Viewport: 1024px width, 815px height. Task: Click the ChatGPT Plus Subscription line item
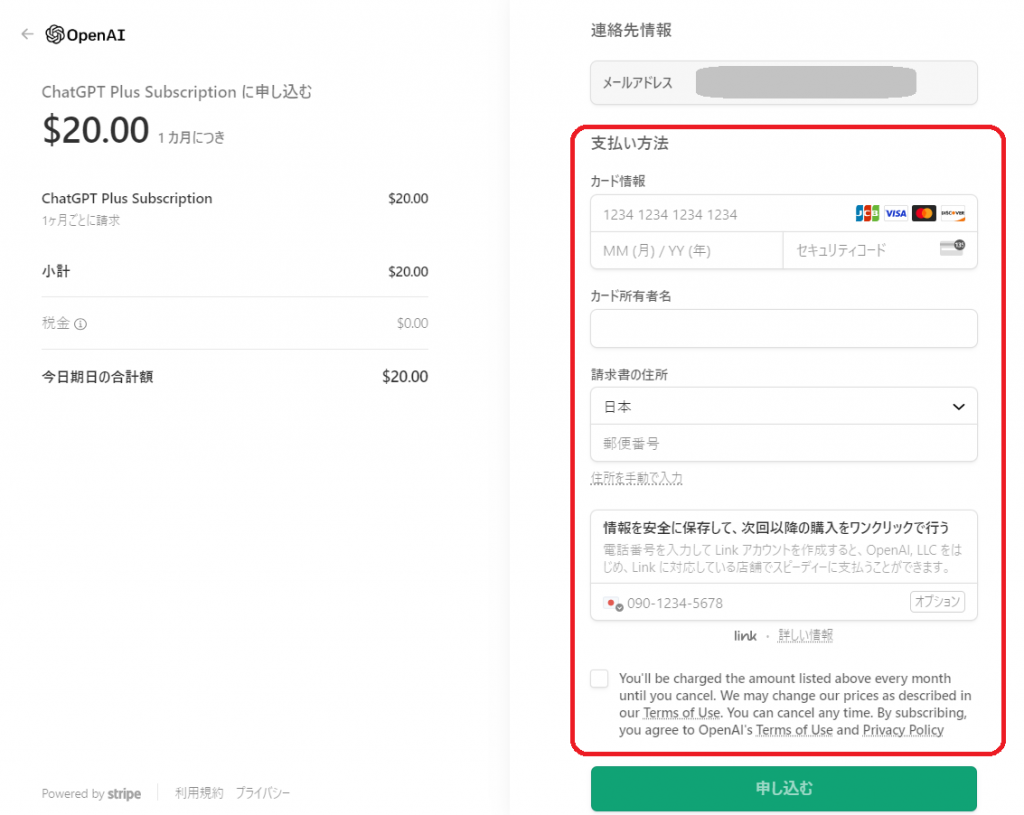coord(127,199)
